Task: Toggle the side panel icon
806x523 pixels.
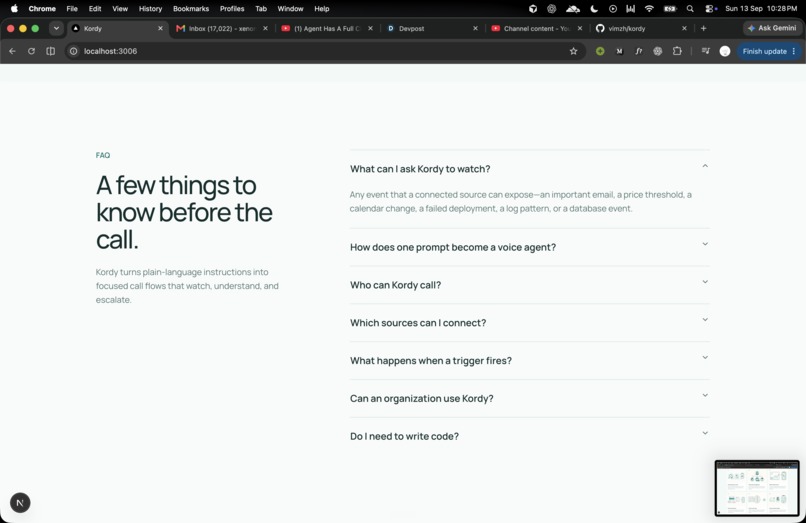Action: coord(50,51)
